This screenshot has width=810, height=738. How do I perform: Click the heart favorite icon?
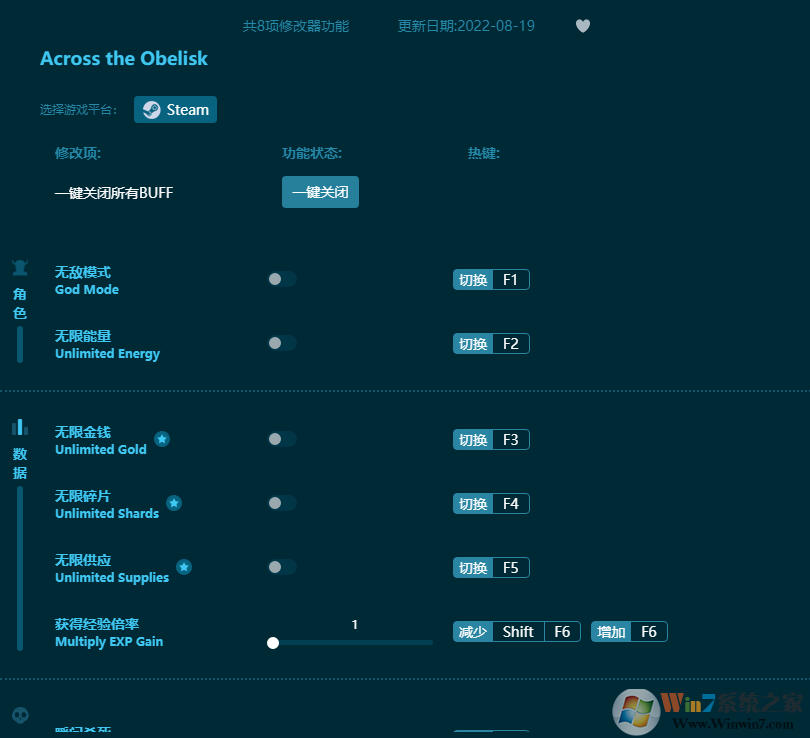(583, 26)
